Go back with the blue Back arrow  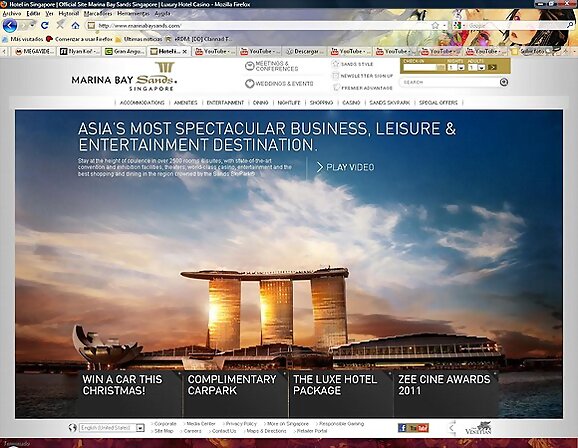tap(10, 26)
